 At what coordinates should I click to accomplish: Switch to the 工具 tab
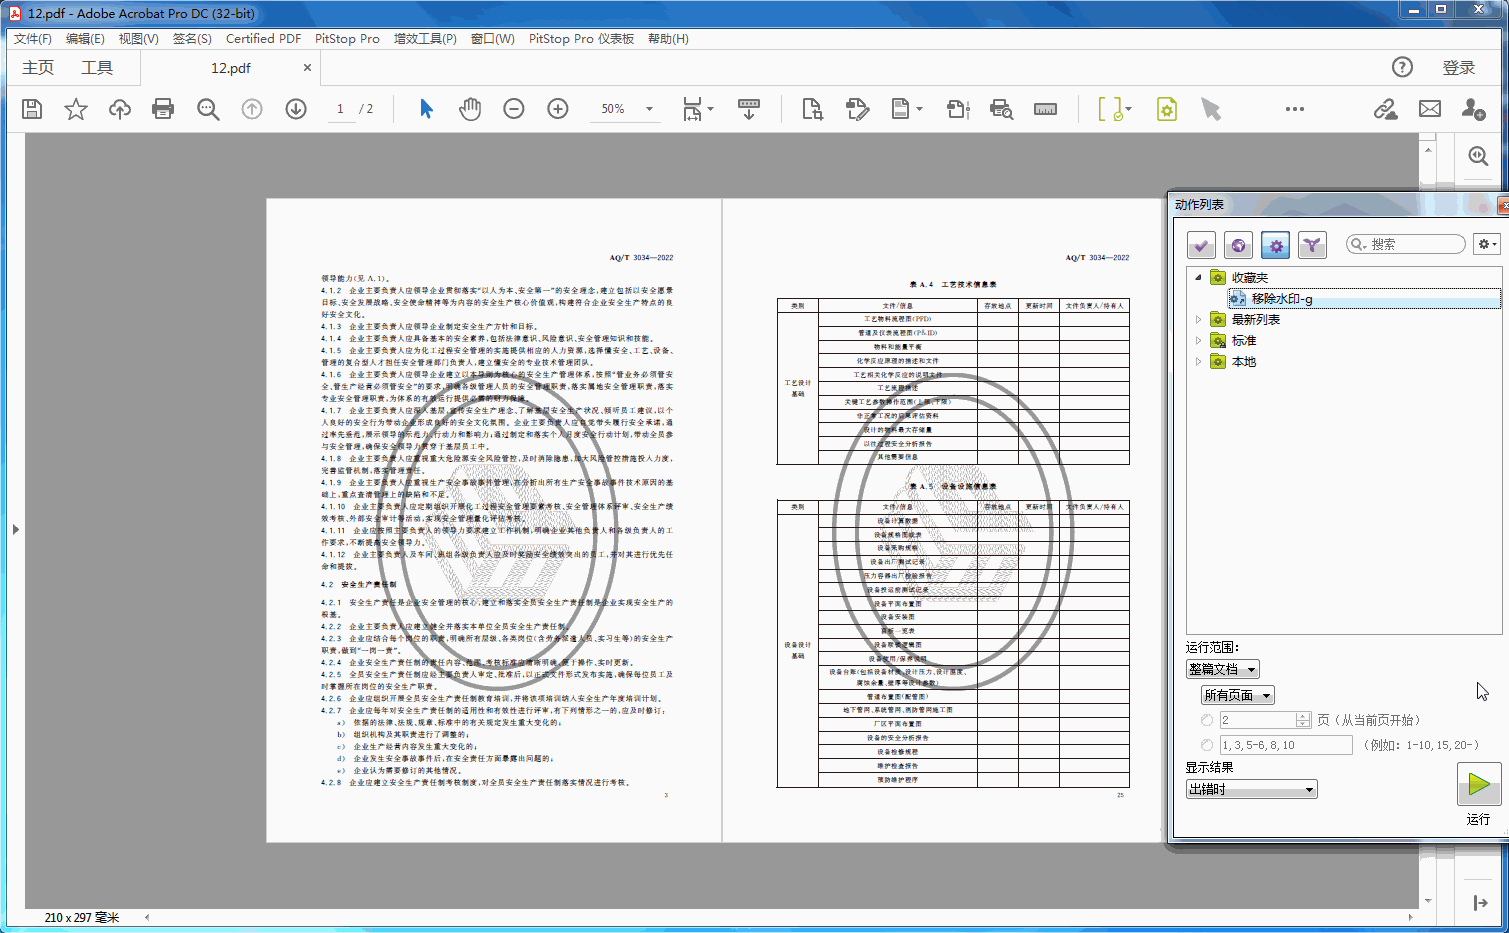(x=97, y=68)
